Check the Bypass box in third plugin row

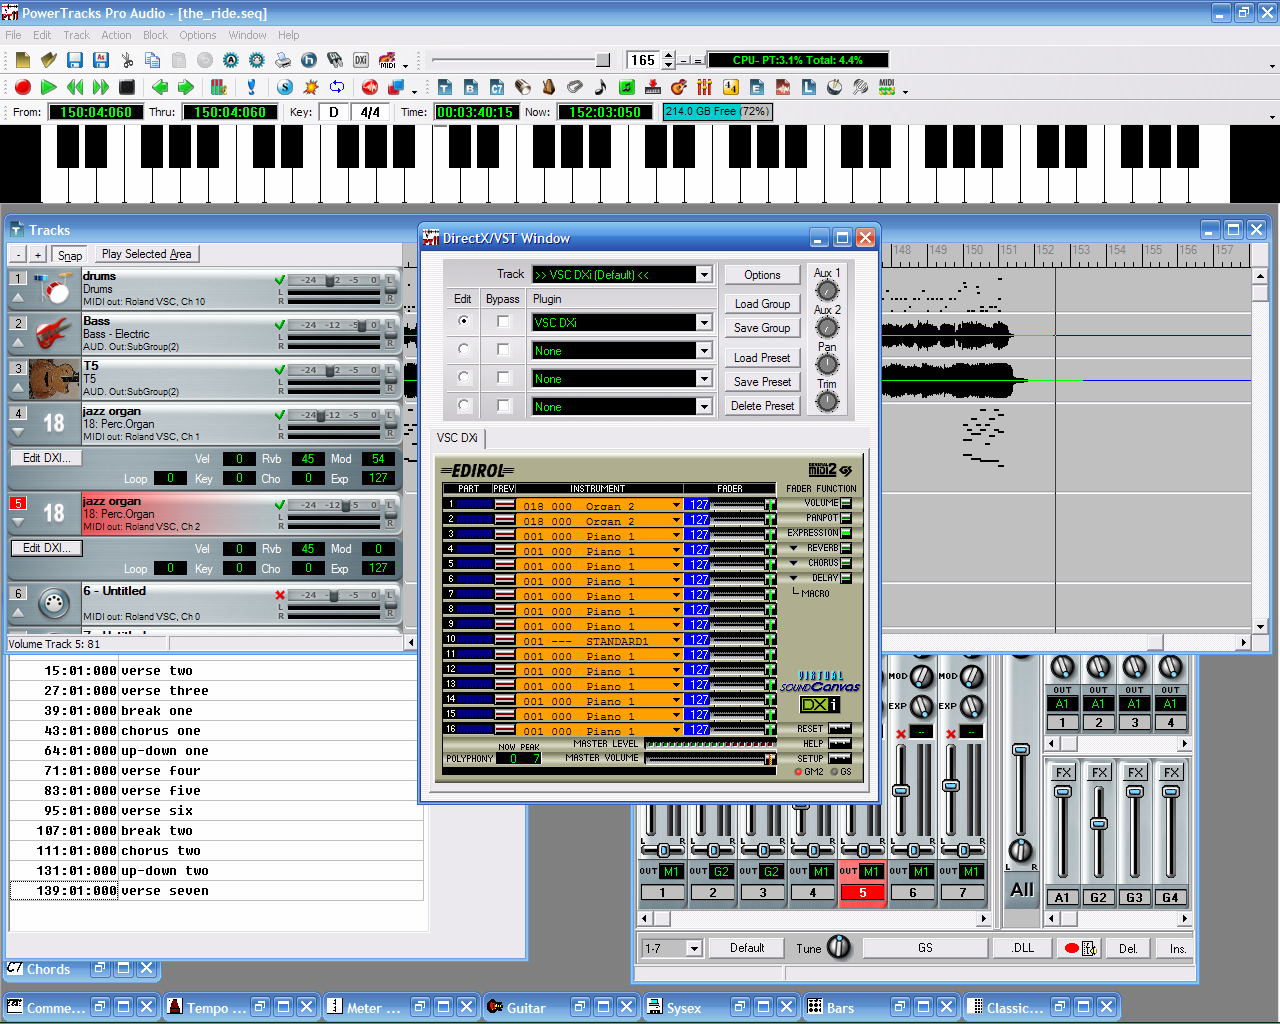[503, 377]
